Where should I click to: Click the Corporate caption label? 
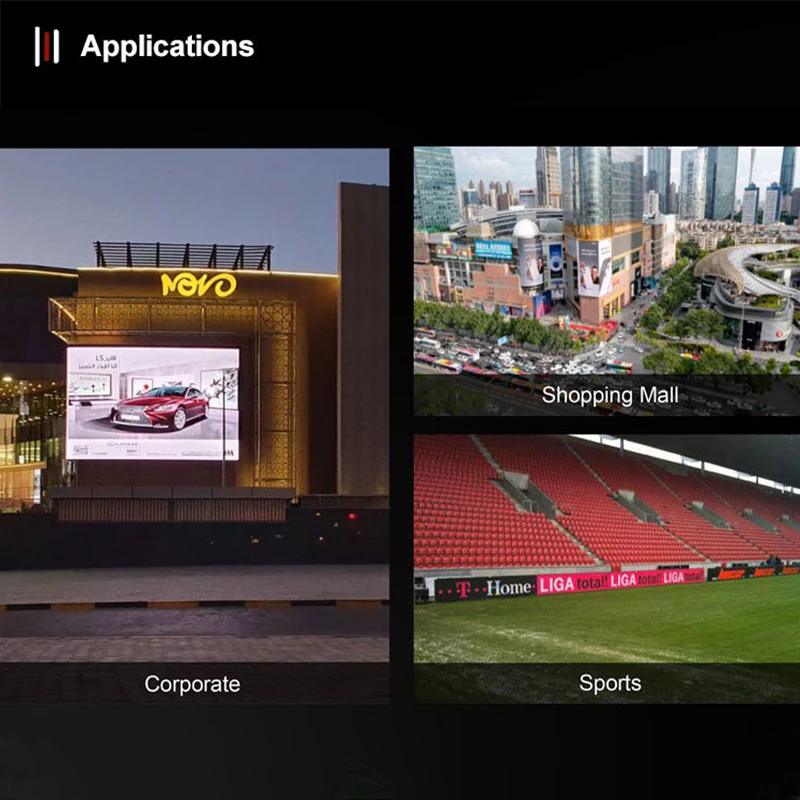(192, 684)
